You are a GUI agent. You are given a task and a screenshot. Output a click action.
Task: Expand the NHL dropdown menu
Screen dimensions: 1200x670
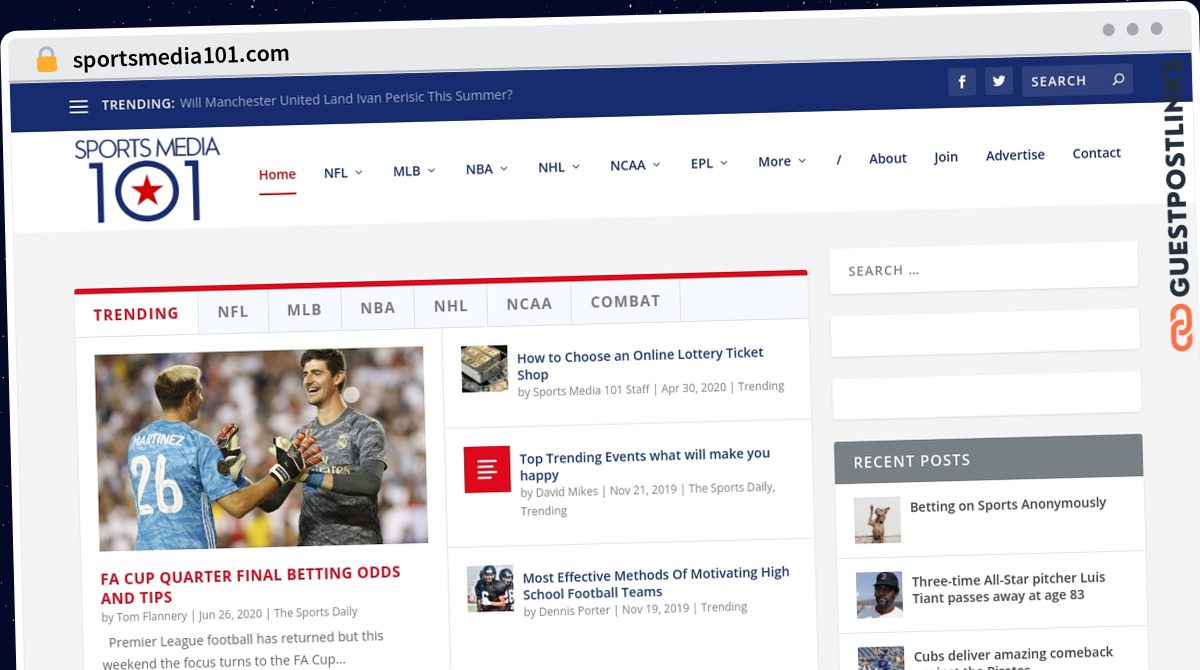click(559, 167)
